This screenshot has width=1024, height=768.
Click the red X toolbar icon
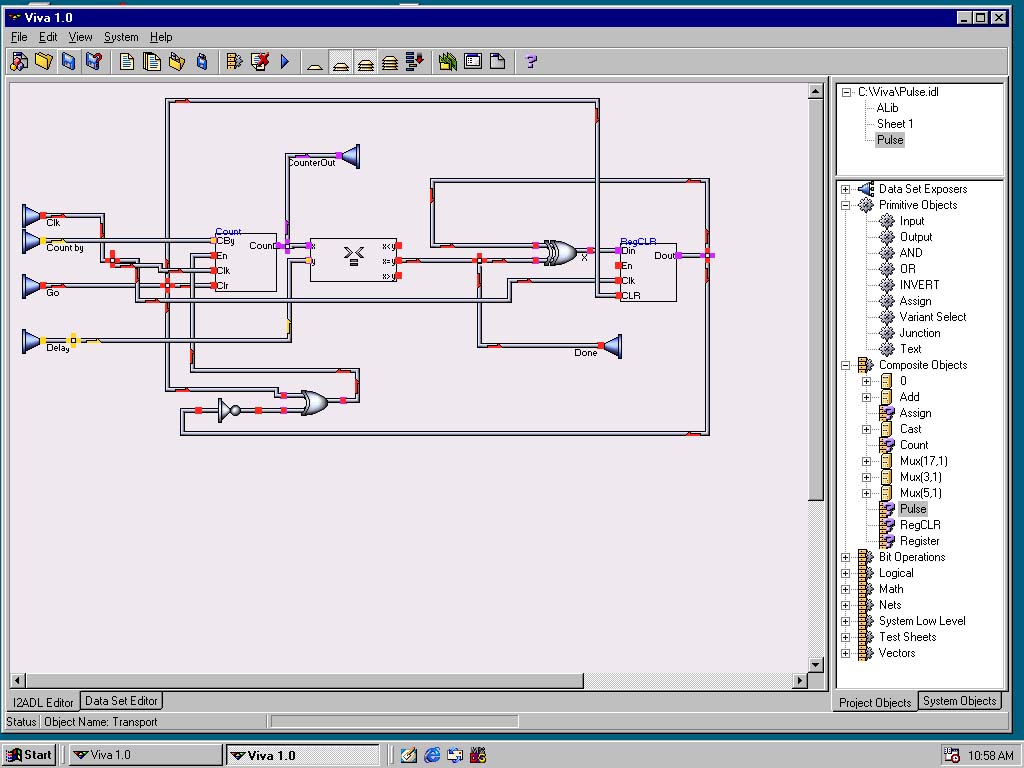pyautogui.click(x=260, y=62)
